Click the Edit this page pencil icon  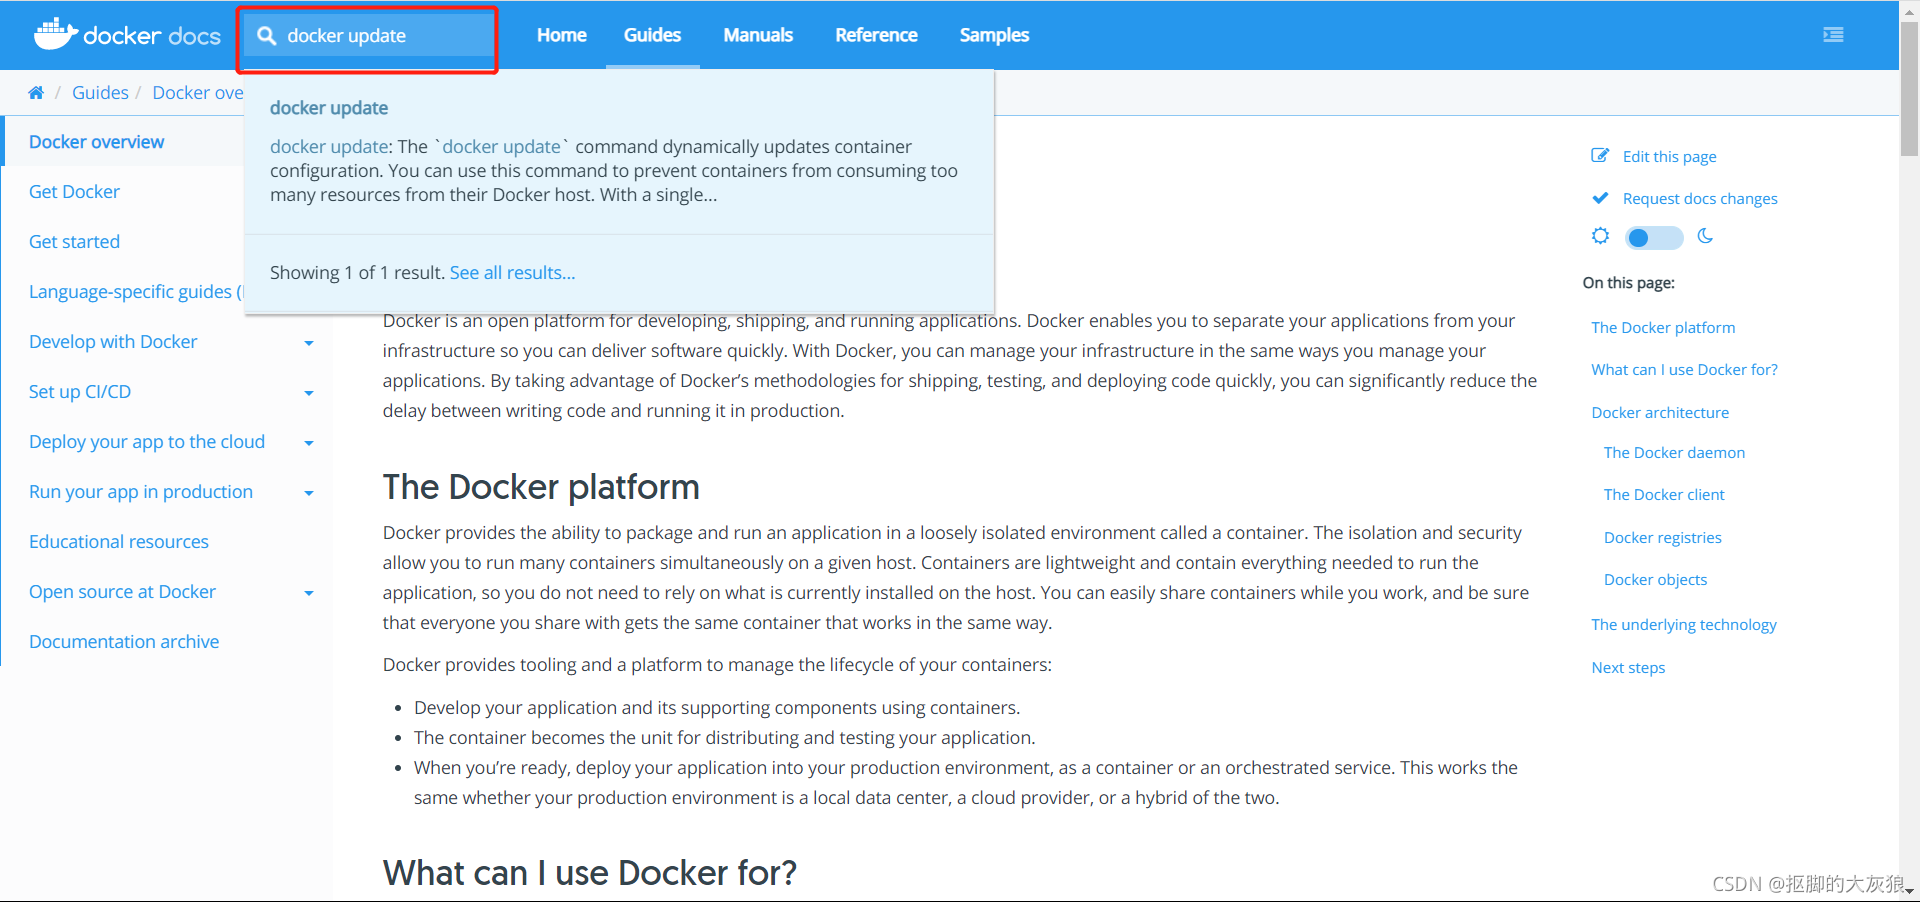click(x=1600, y=156)
